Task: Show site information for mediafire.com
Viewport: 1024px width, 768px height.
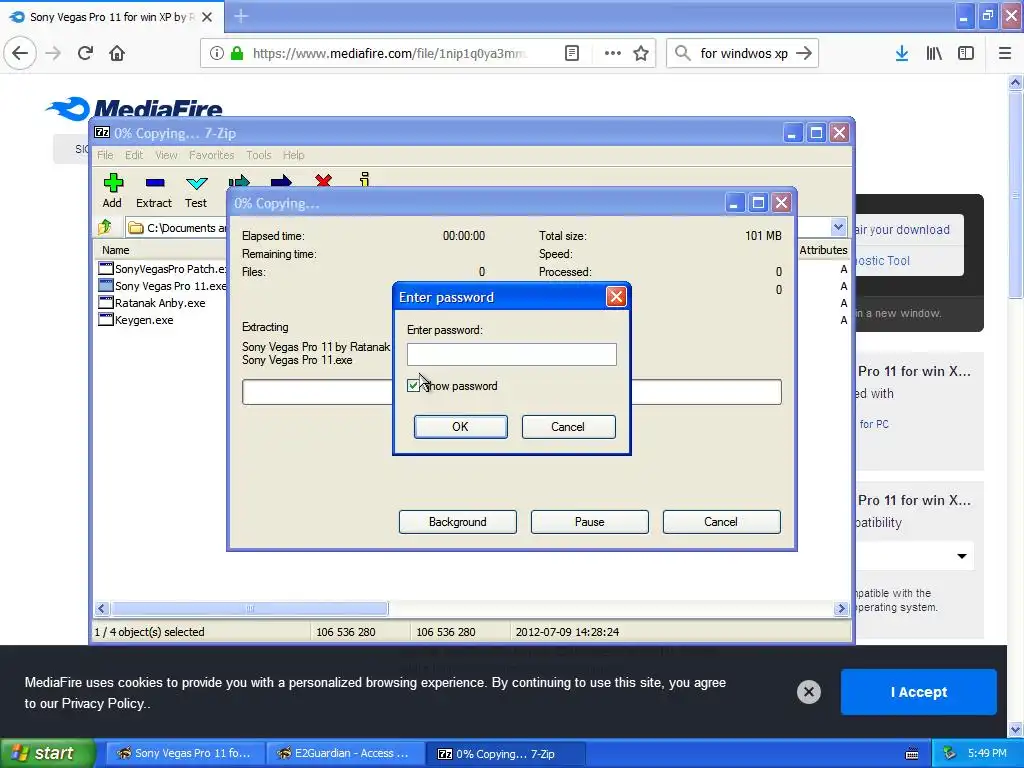Action: [x=217, y=53]
